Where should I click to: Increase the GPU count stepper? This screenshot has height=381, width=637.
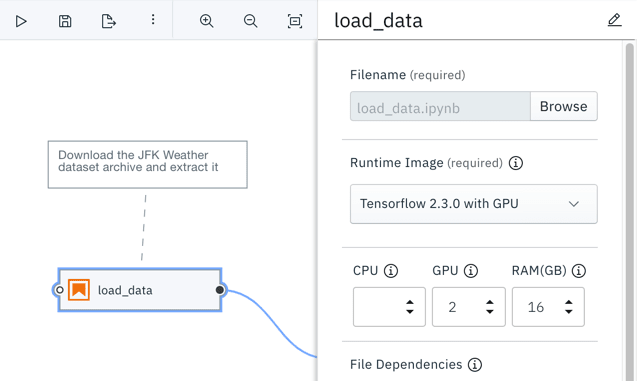click(x=490, y=303)
